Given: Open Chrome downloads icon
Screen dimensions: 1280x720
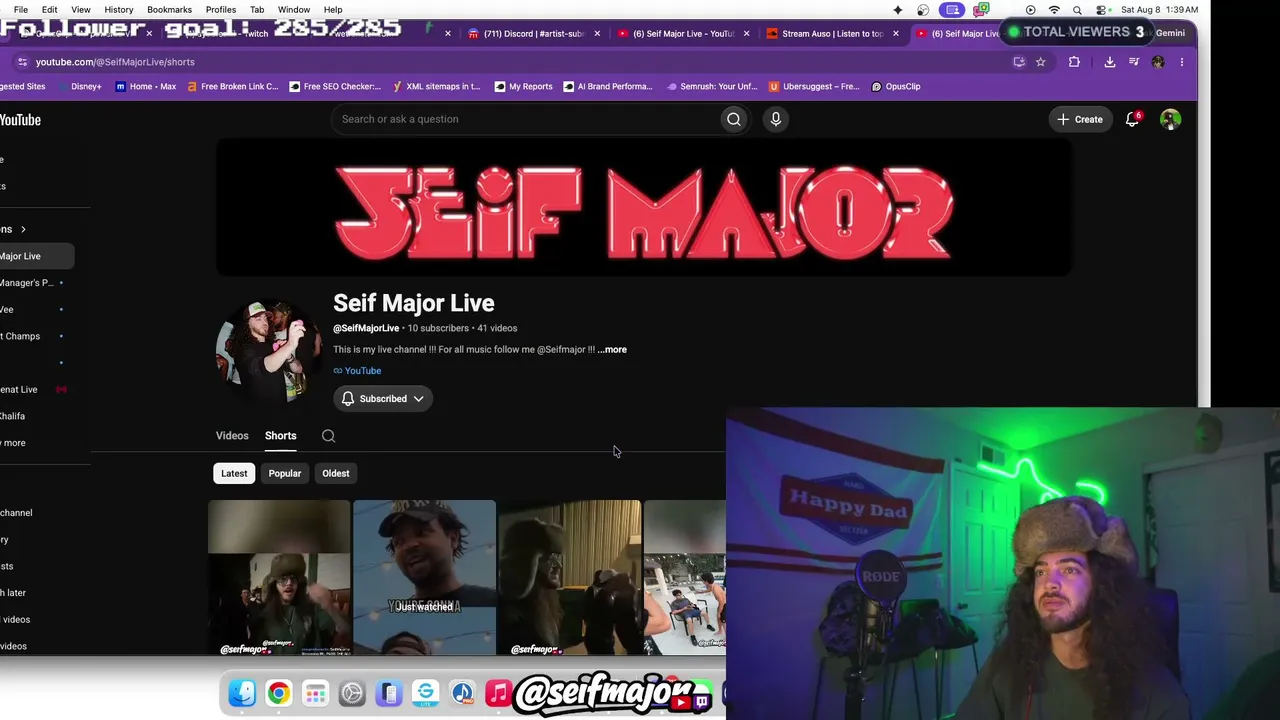Looking at the screenshot, I should pos(1110,62).
